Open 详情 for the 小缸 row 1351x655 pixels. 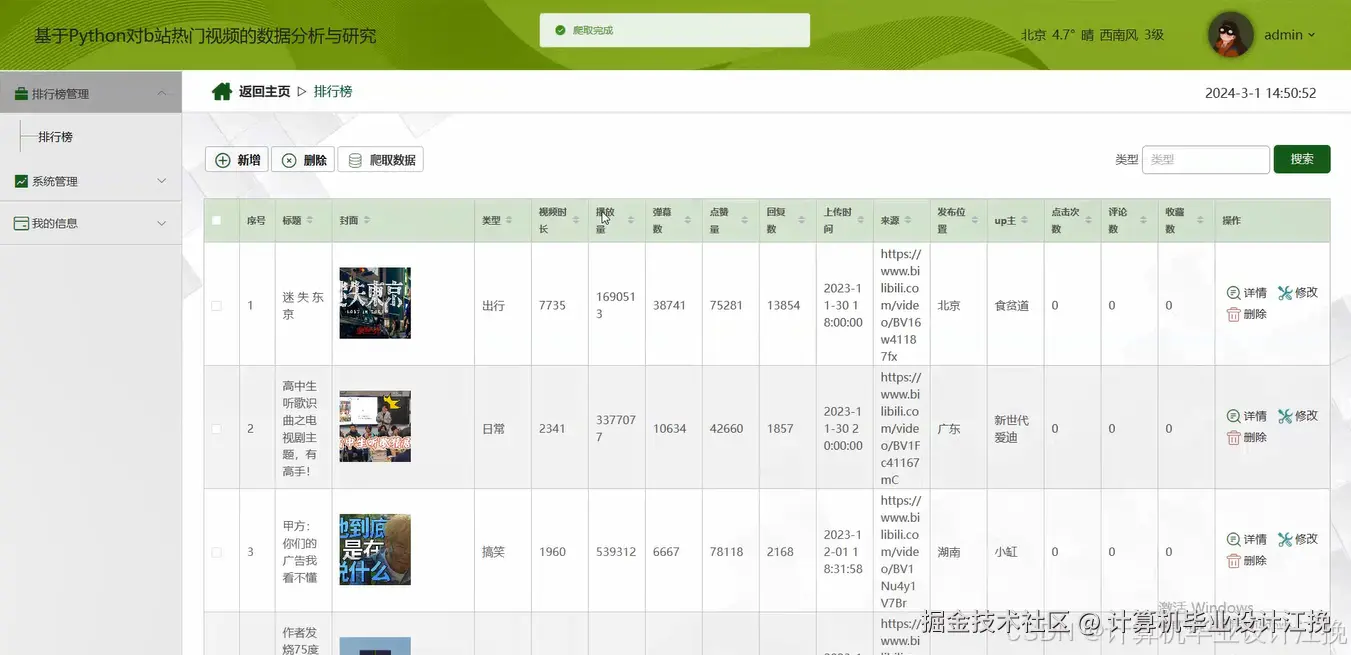click(1247, 540)
